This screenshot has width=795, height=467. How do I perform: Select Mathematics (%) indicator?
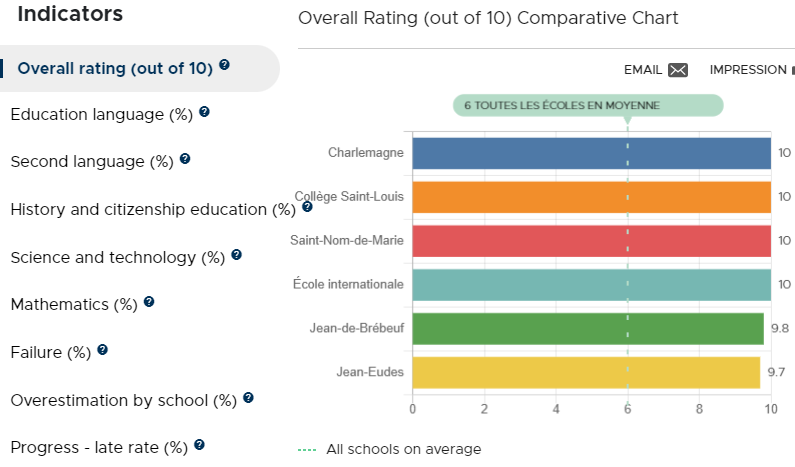pos(74,305)
